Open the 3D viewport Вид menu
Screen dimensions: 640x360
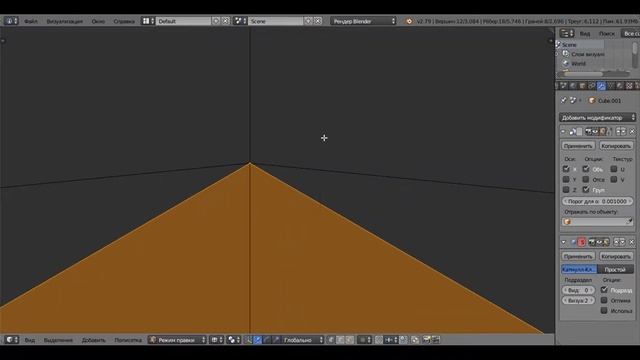click(x=30, y=340)
